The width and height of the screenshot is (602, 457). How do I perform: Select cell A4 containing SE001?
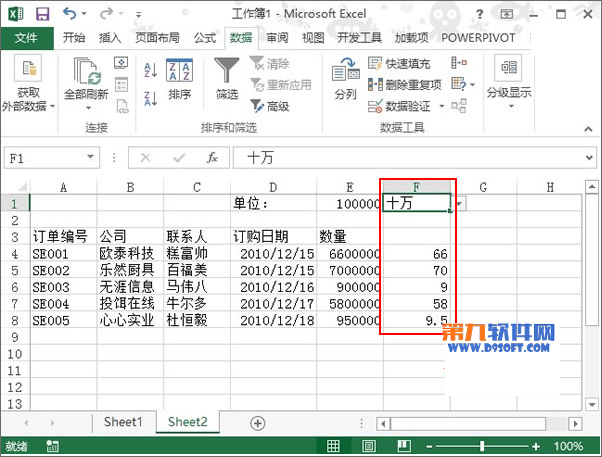pos(64,254)
